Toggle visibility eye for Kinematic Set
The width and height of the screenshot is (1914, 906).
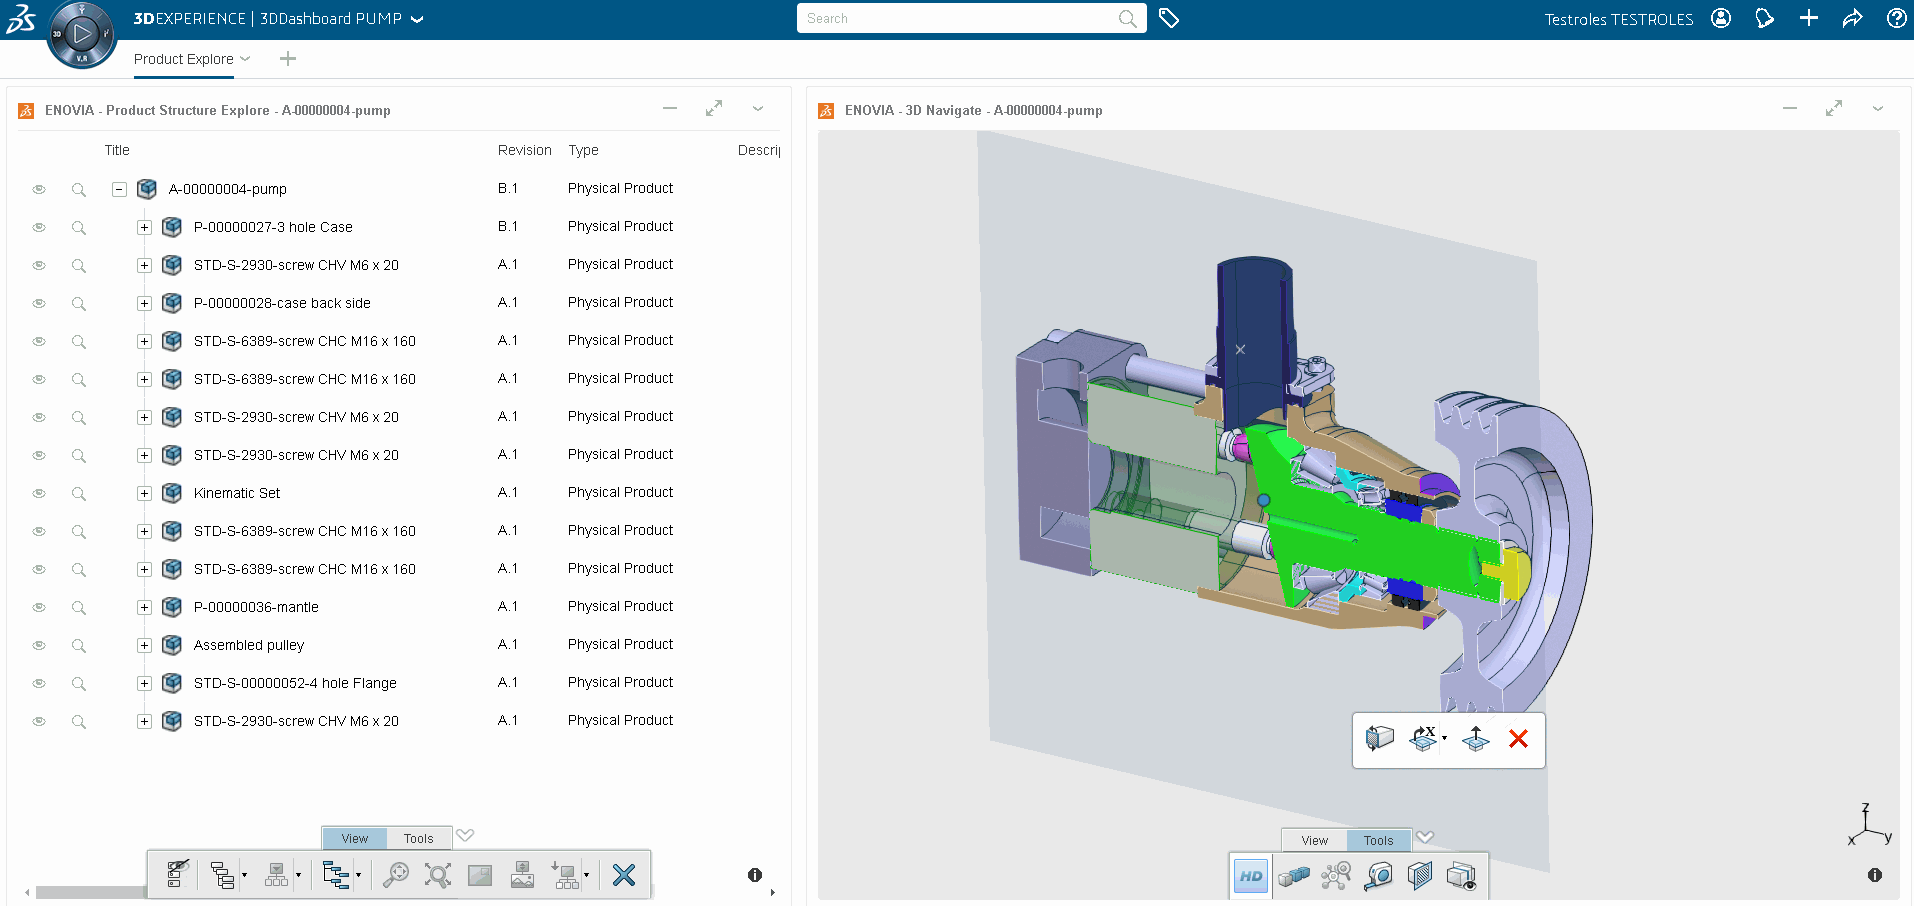click(x=39, y=493)
